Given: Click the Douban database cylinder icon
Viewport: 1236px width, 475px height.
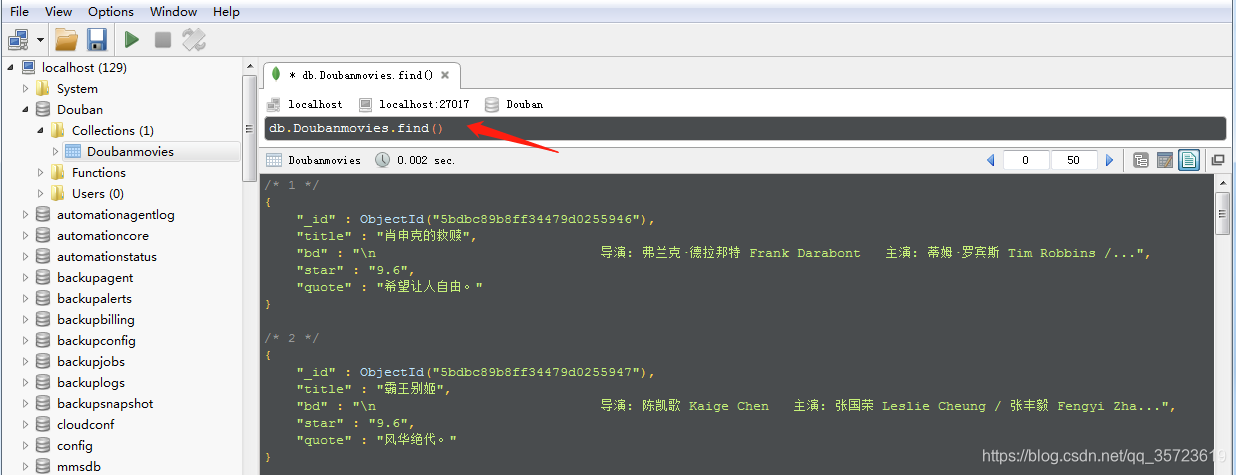Looking at the screenshot, I should (x=42, y=109).
